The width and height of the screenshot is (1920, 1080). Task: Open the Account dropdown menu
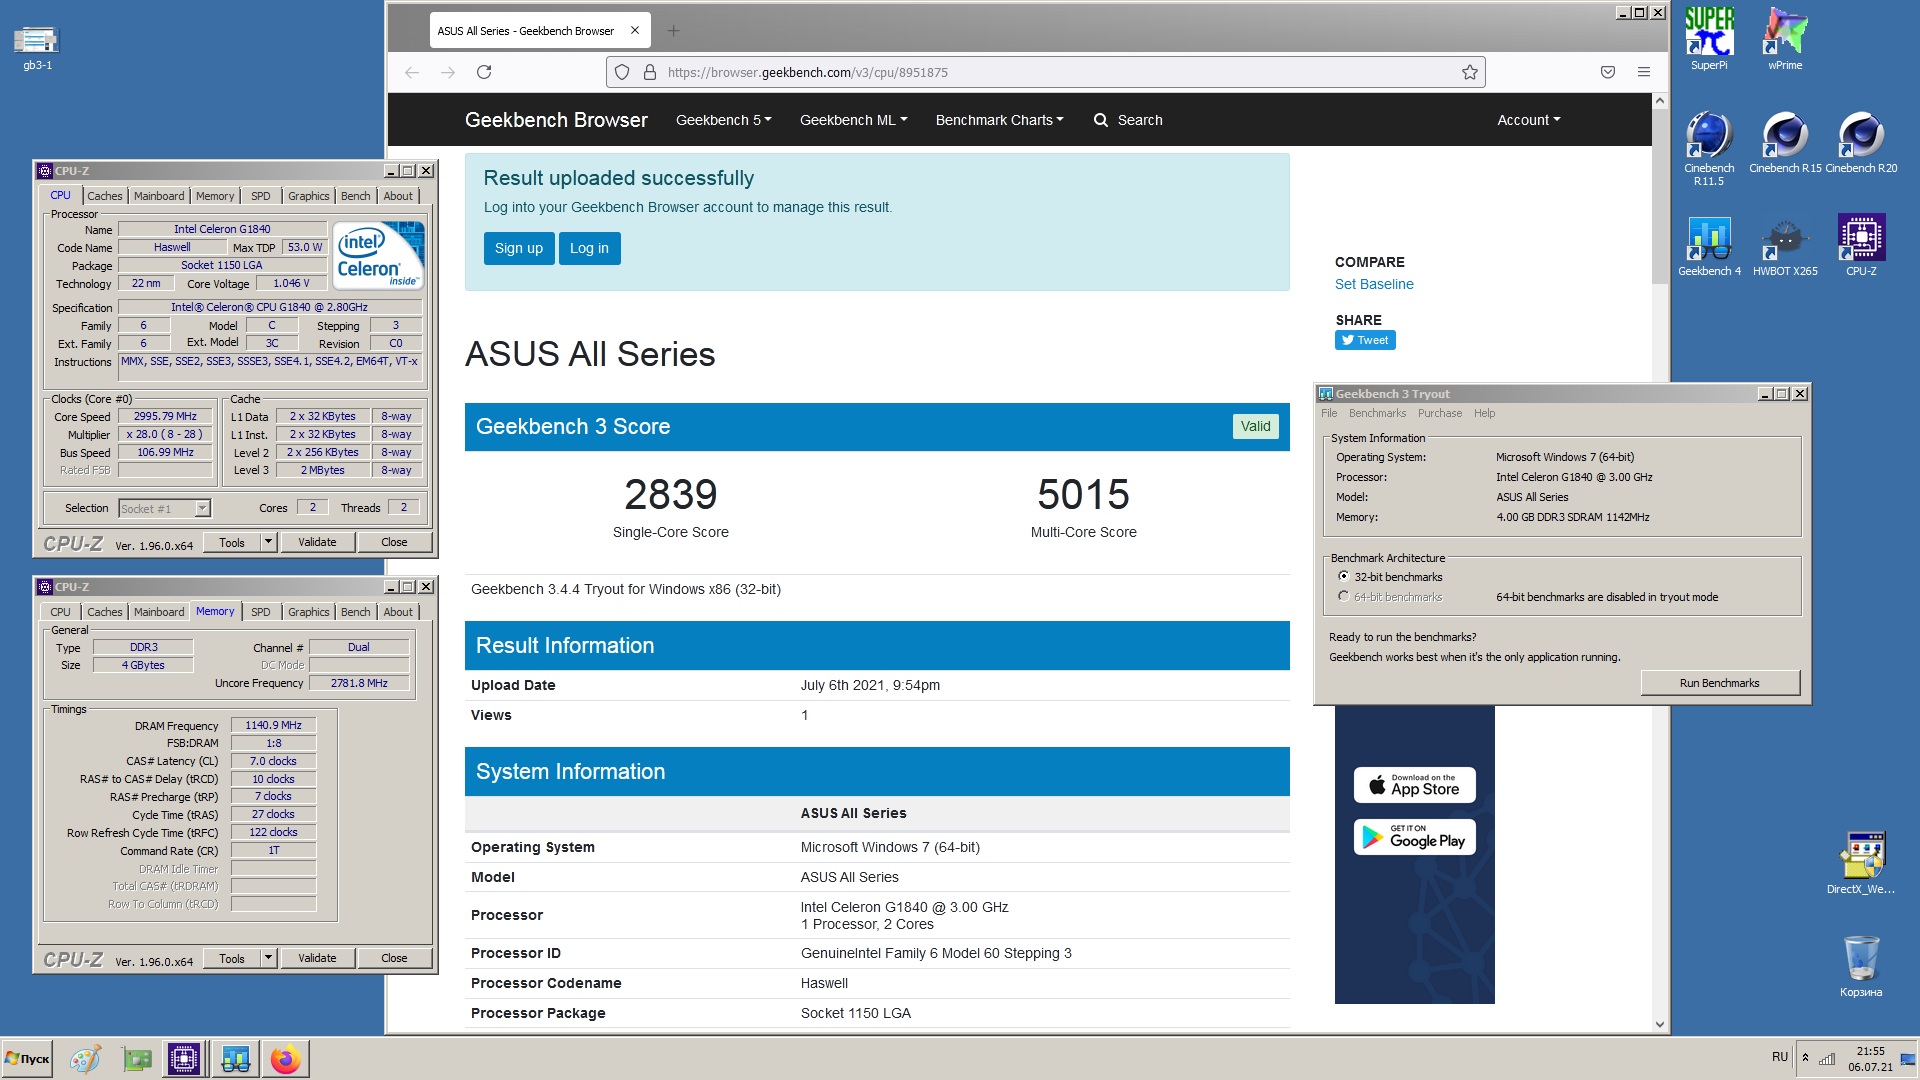point(1528,120)
